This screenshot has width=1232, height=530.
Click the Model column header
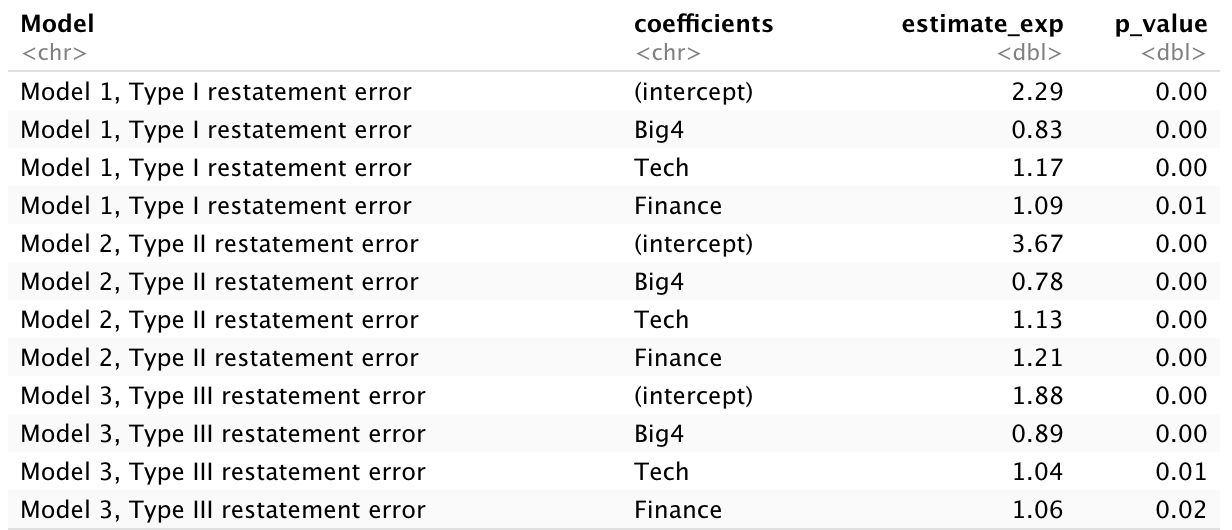(50, 24)
